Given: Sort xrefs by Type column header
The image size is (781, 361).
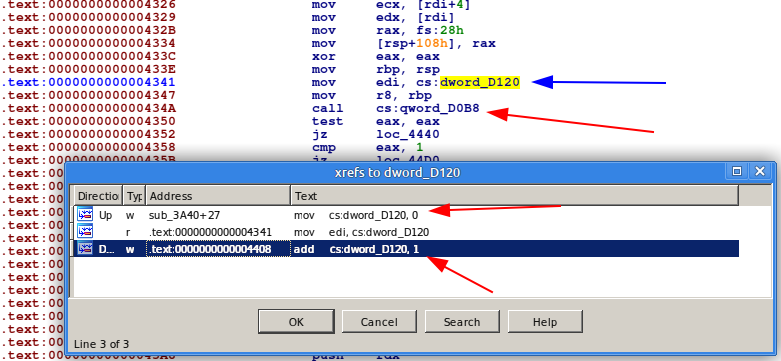Looking at the screenshot, I should pos(134,196).
